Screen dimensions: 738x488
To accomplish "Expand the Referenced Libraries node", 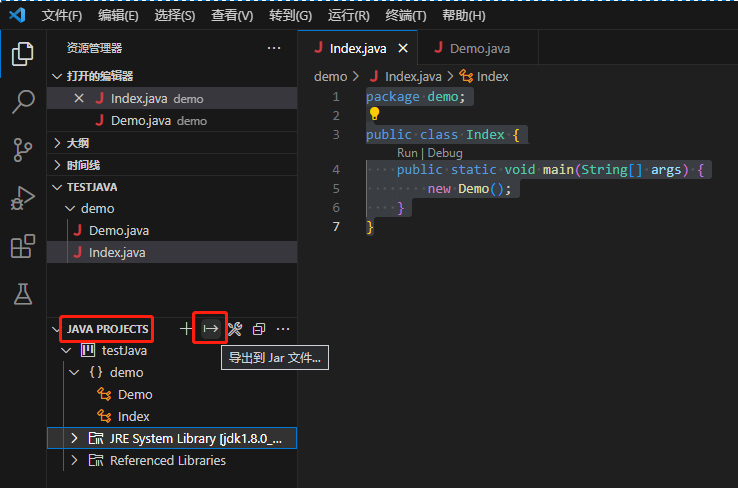I will 74,461.
